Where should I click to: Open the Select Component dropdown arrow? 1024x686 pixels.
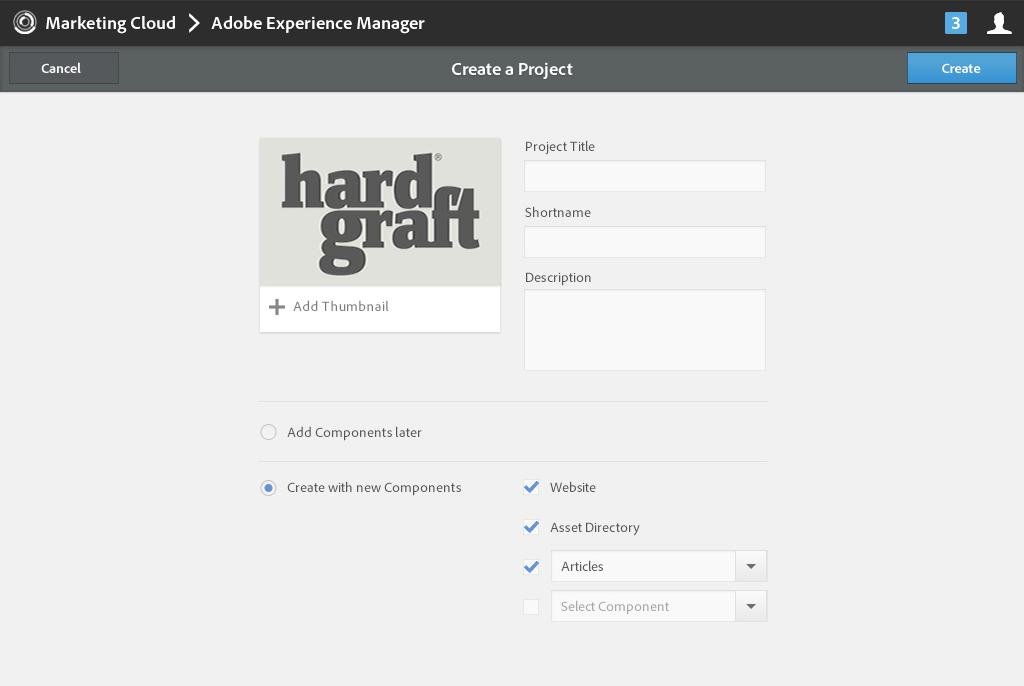[x=751, y=607]
